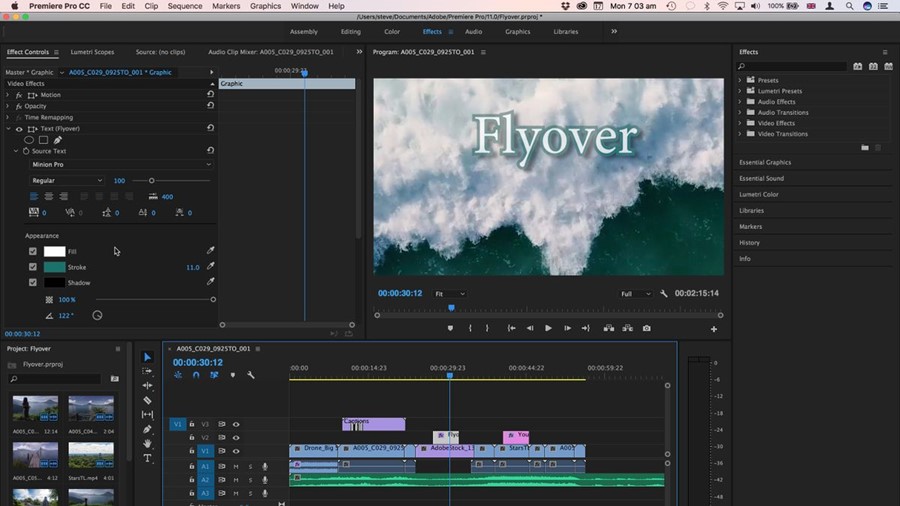Click the Export Frame camera icon
The height and width of the screenshot is (506, 900).
(x=646, y=328)
